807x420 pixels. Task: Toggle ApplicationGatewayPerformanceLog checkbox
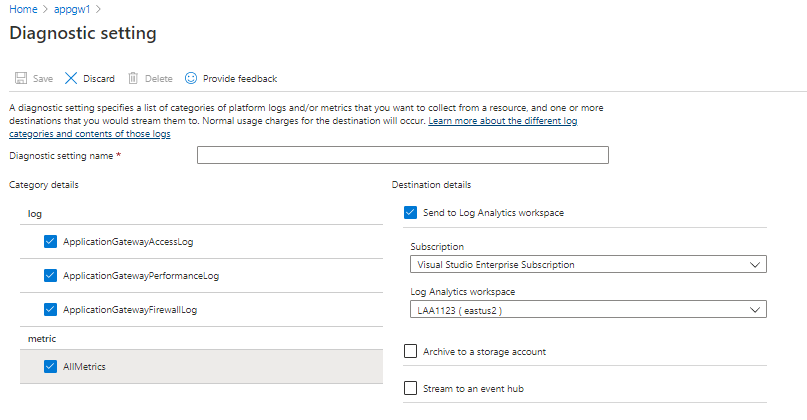(x=51, y=276)
